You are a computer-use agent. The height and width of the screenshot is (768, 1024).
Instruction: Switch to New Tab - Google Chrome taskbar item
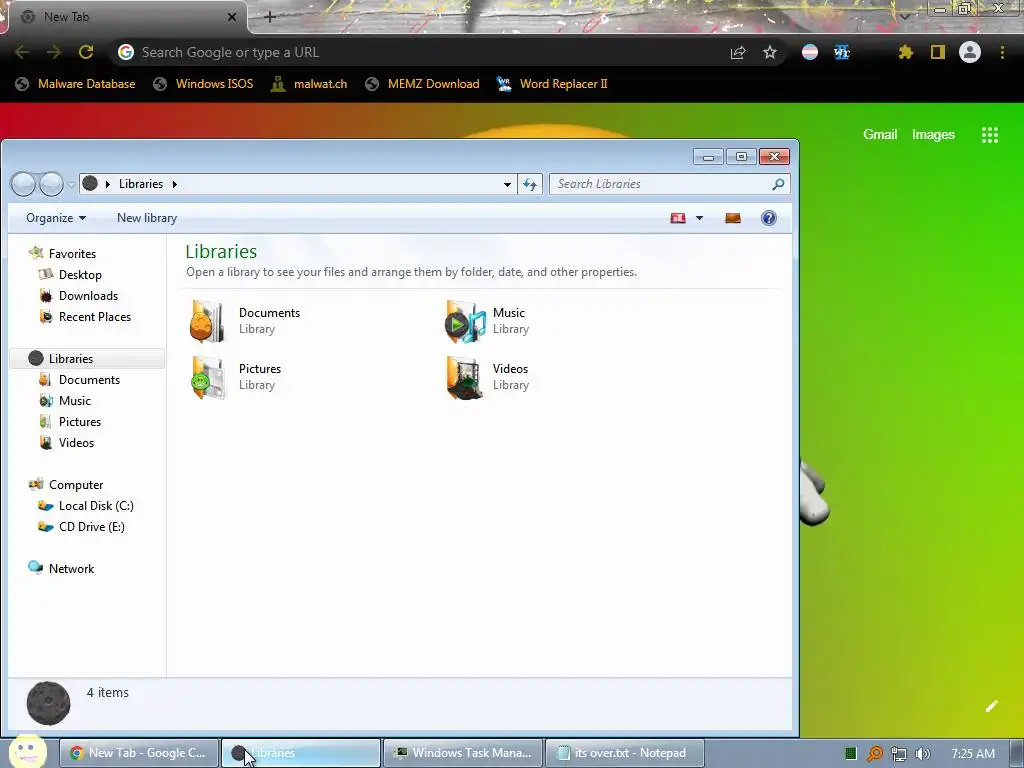coord(139,753)
